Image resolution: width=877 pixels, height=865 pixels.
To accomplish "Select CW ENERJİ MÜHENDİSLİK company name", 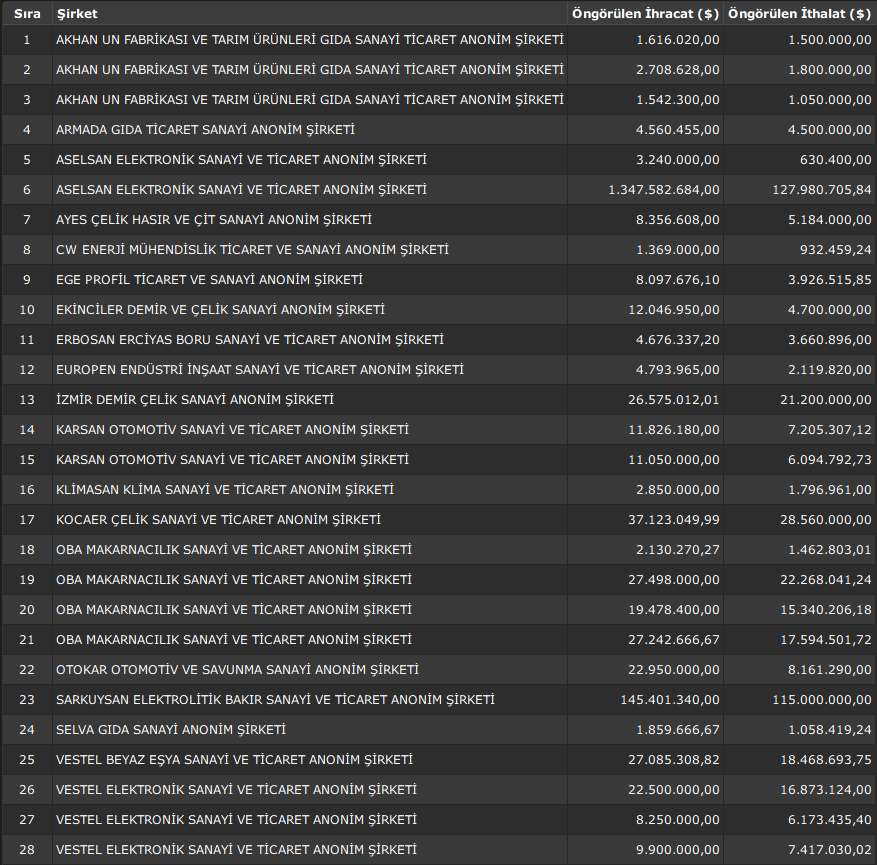I will (x=252, y=249).
